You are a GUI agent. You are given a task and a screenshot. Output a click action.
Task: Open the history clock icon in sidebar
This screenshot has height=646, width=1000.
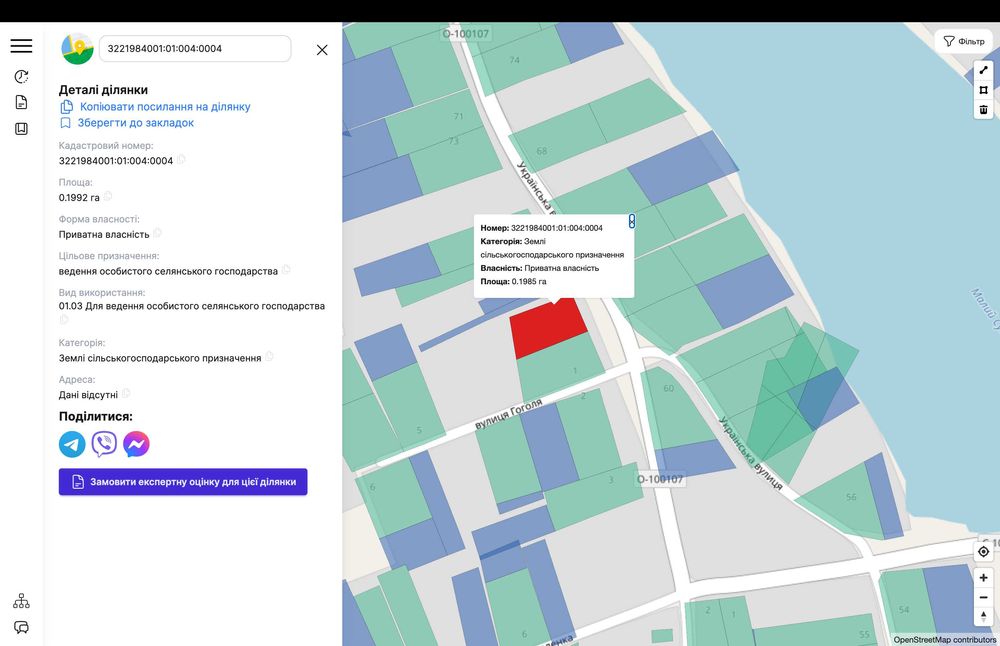pyautogui.click(x=21, y=77)
